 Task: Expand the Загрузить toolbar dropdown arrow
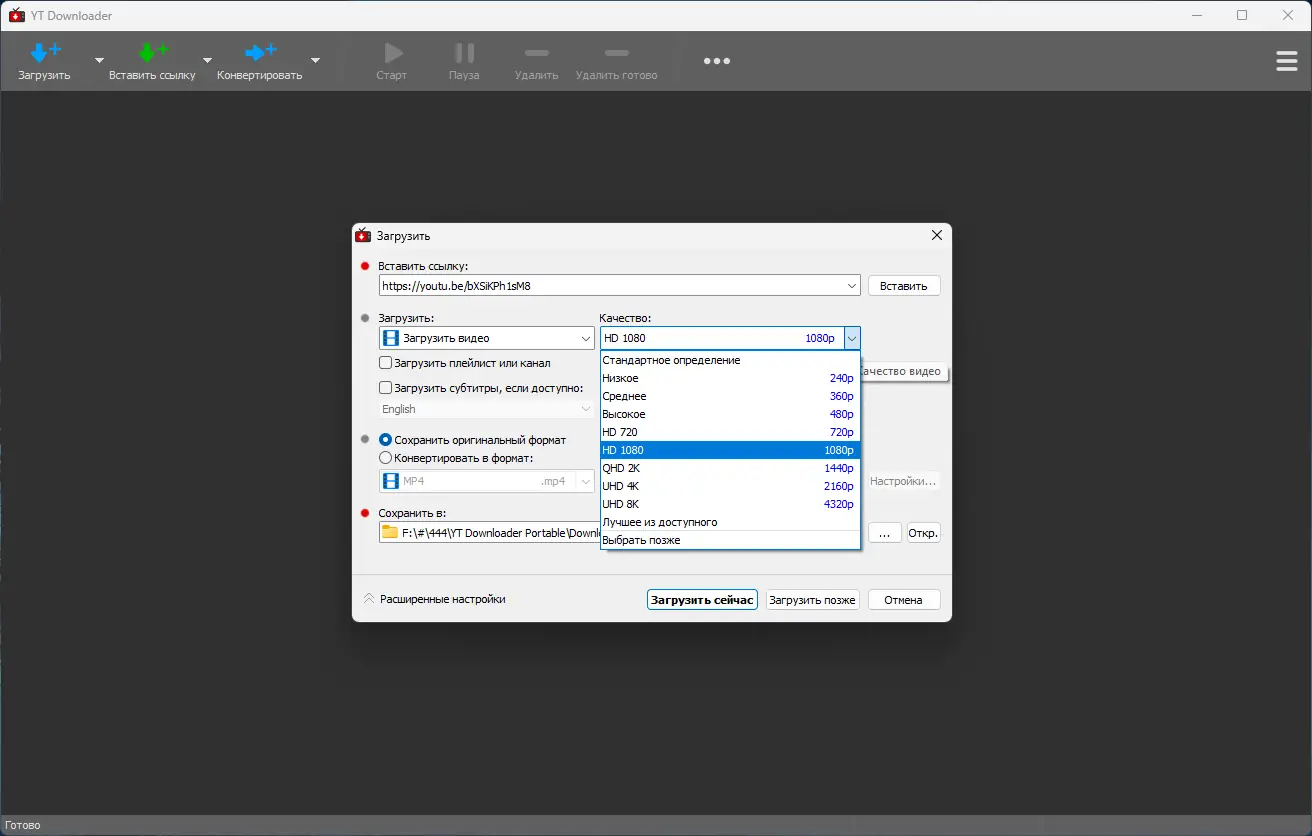[99, 61]
